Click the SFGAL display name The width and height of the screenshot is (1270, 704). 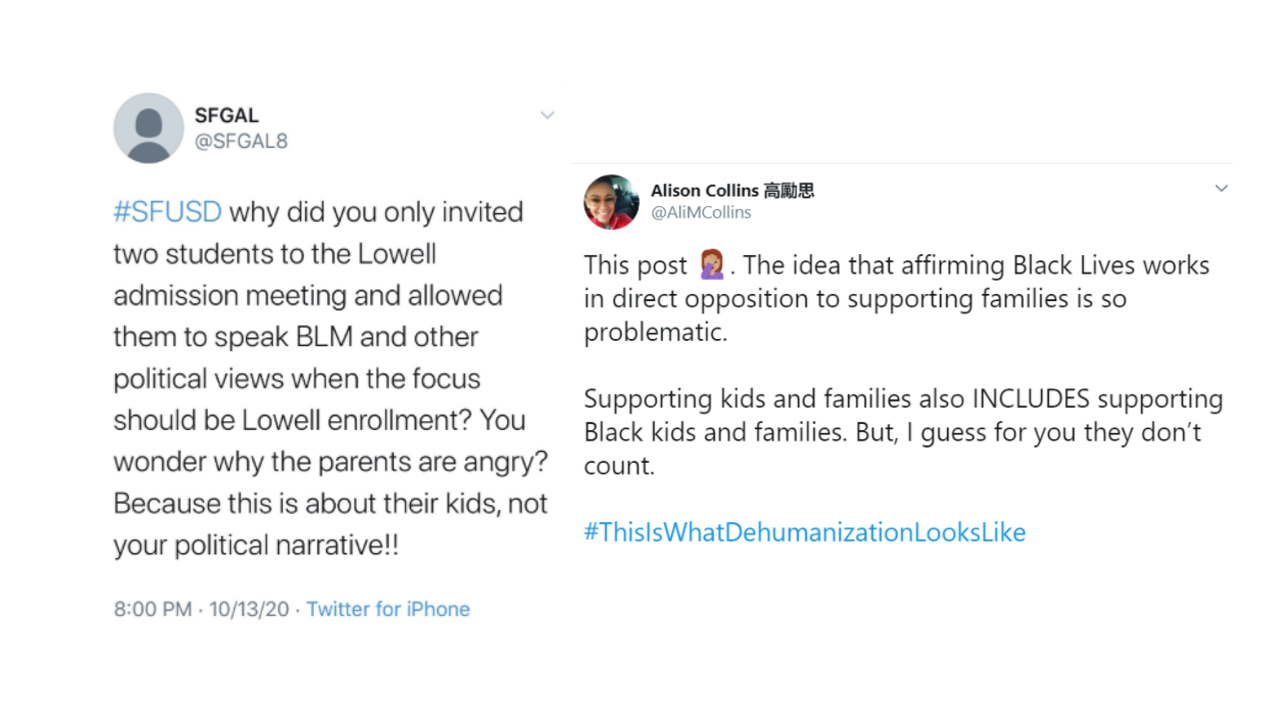point(227,114)
